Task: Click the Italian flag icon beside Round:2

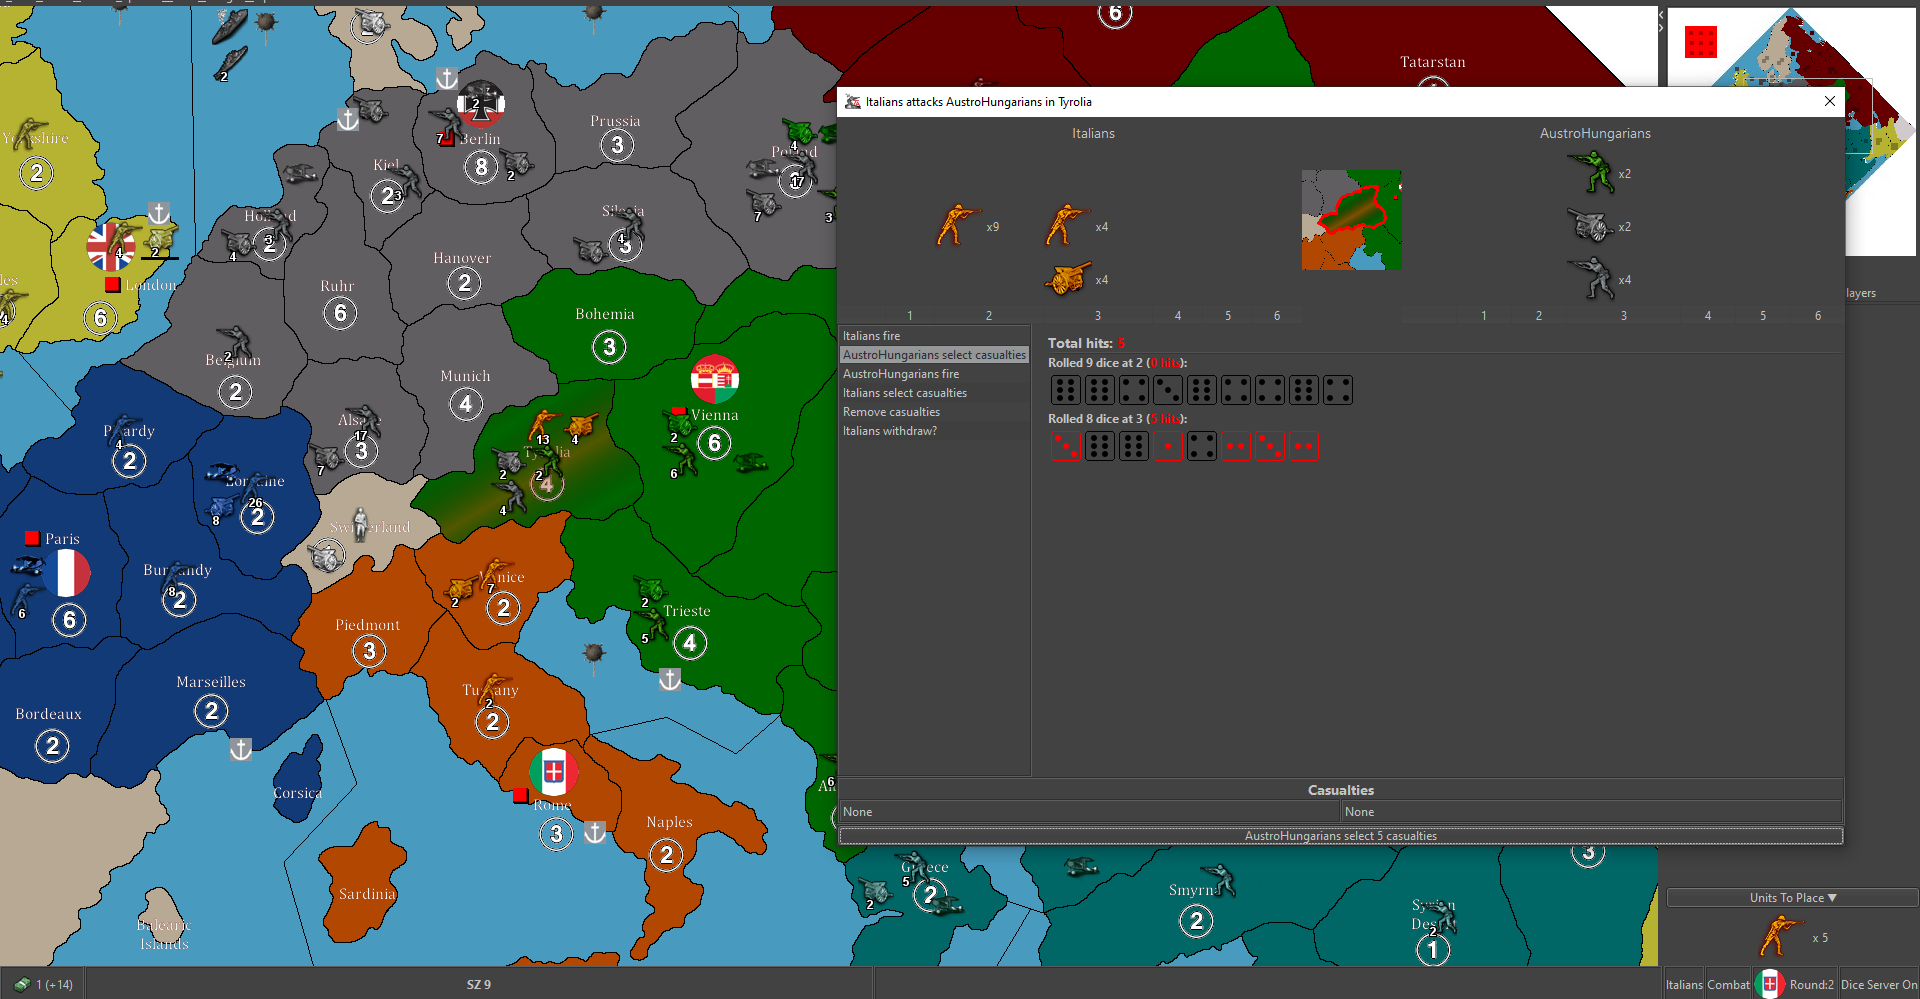Action: click(x=1769, y=984)
